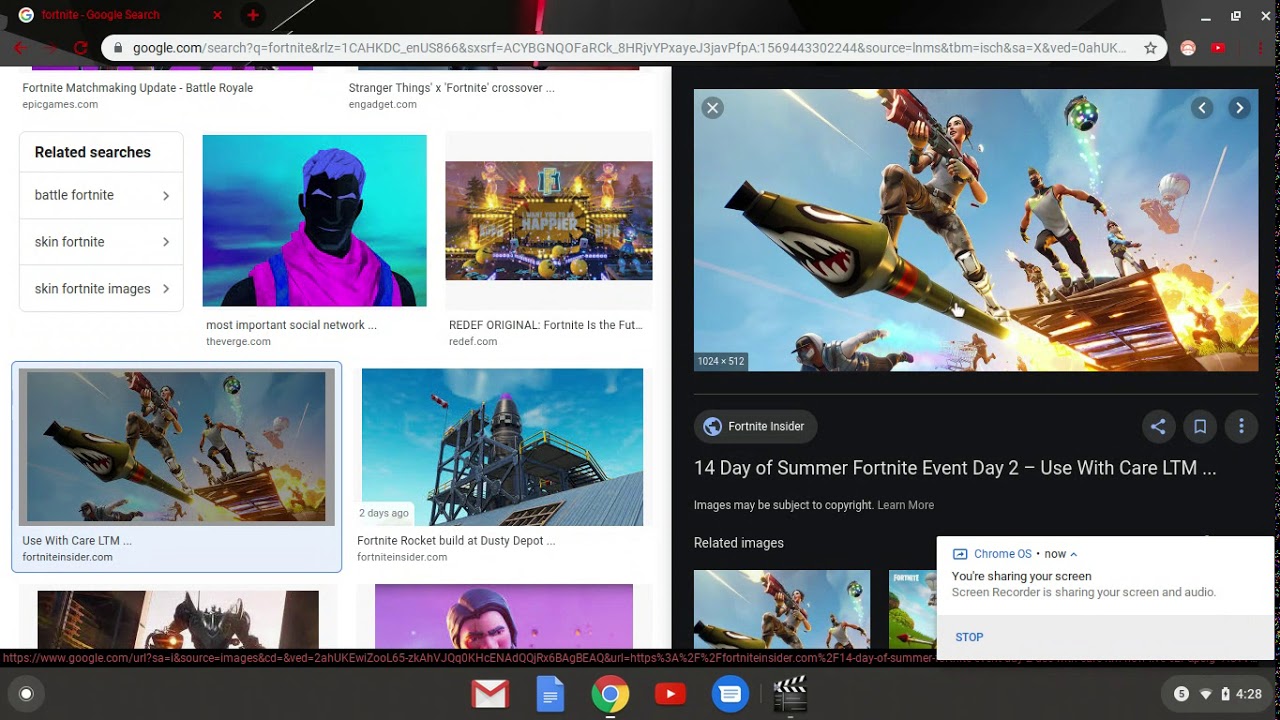Open the large rocket preview image
The height and width of the screenshot is (720, 1280).
[x=976, y=230]
